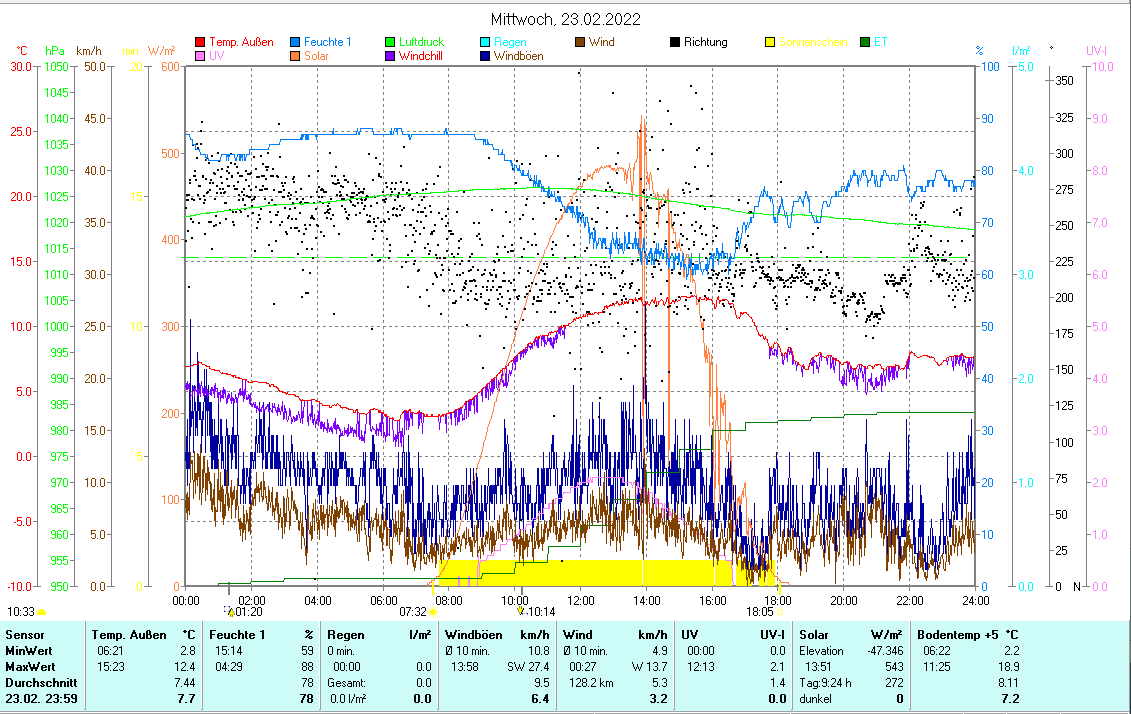Click the red Temp. Außen legend swatch
Image resolution: width=1131 pixels, height=714 pixels.
[200, 42]
